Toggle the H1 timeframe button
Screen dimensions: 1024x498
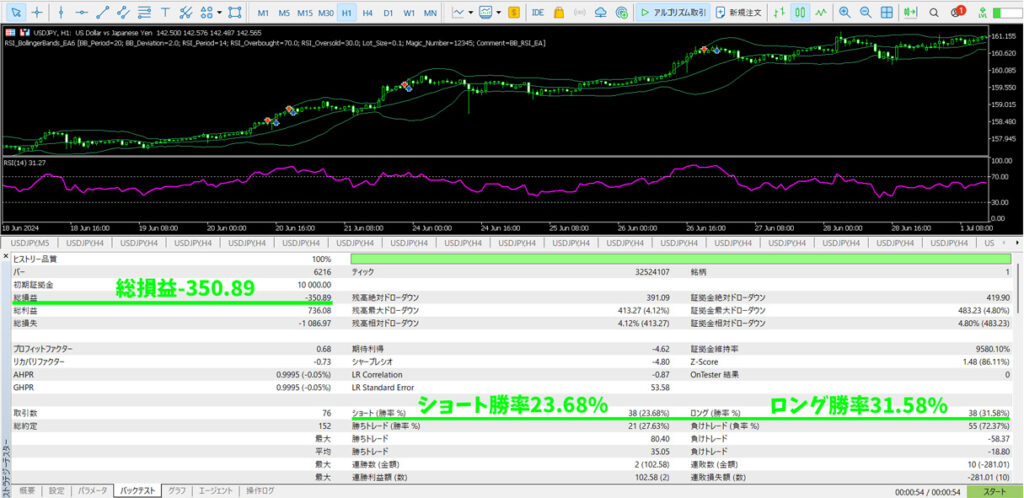pyautogui.click(x=347, y=12)
